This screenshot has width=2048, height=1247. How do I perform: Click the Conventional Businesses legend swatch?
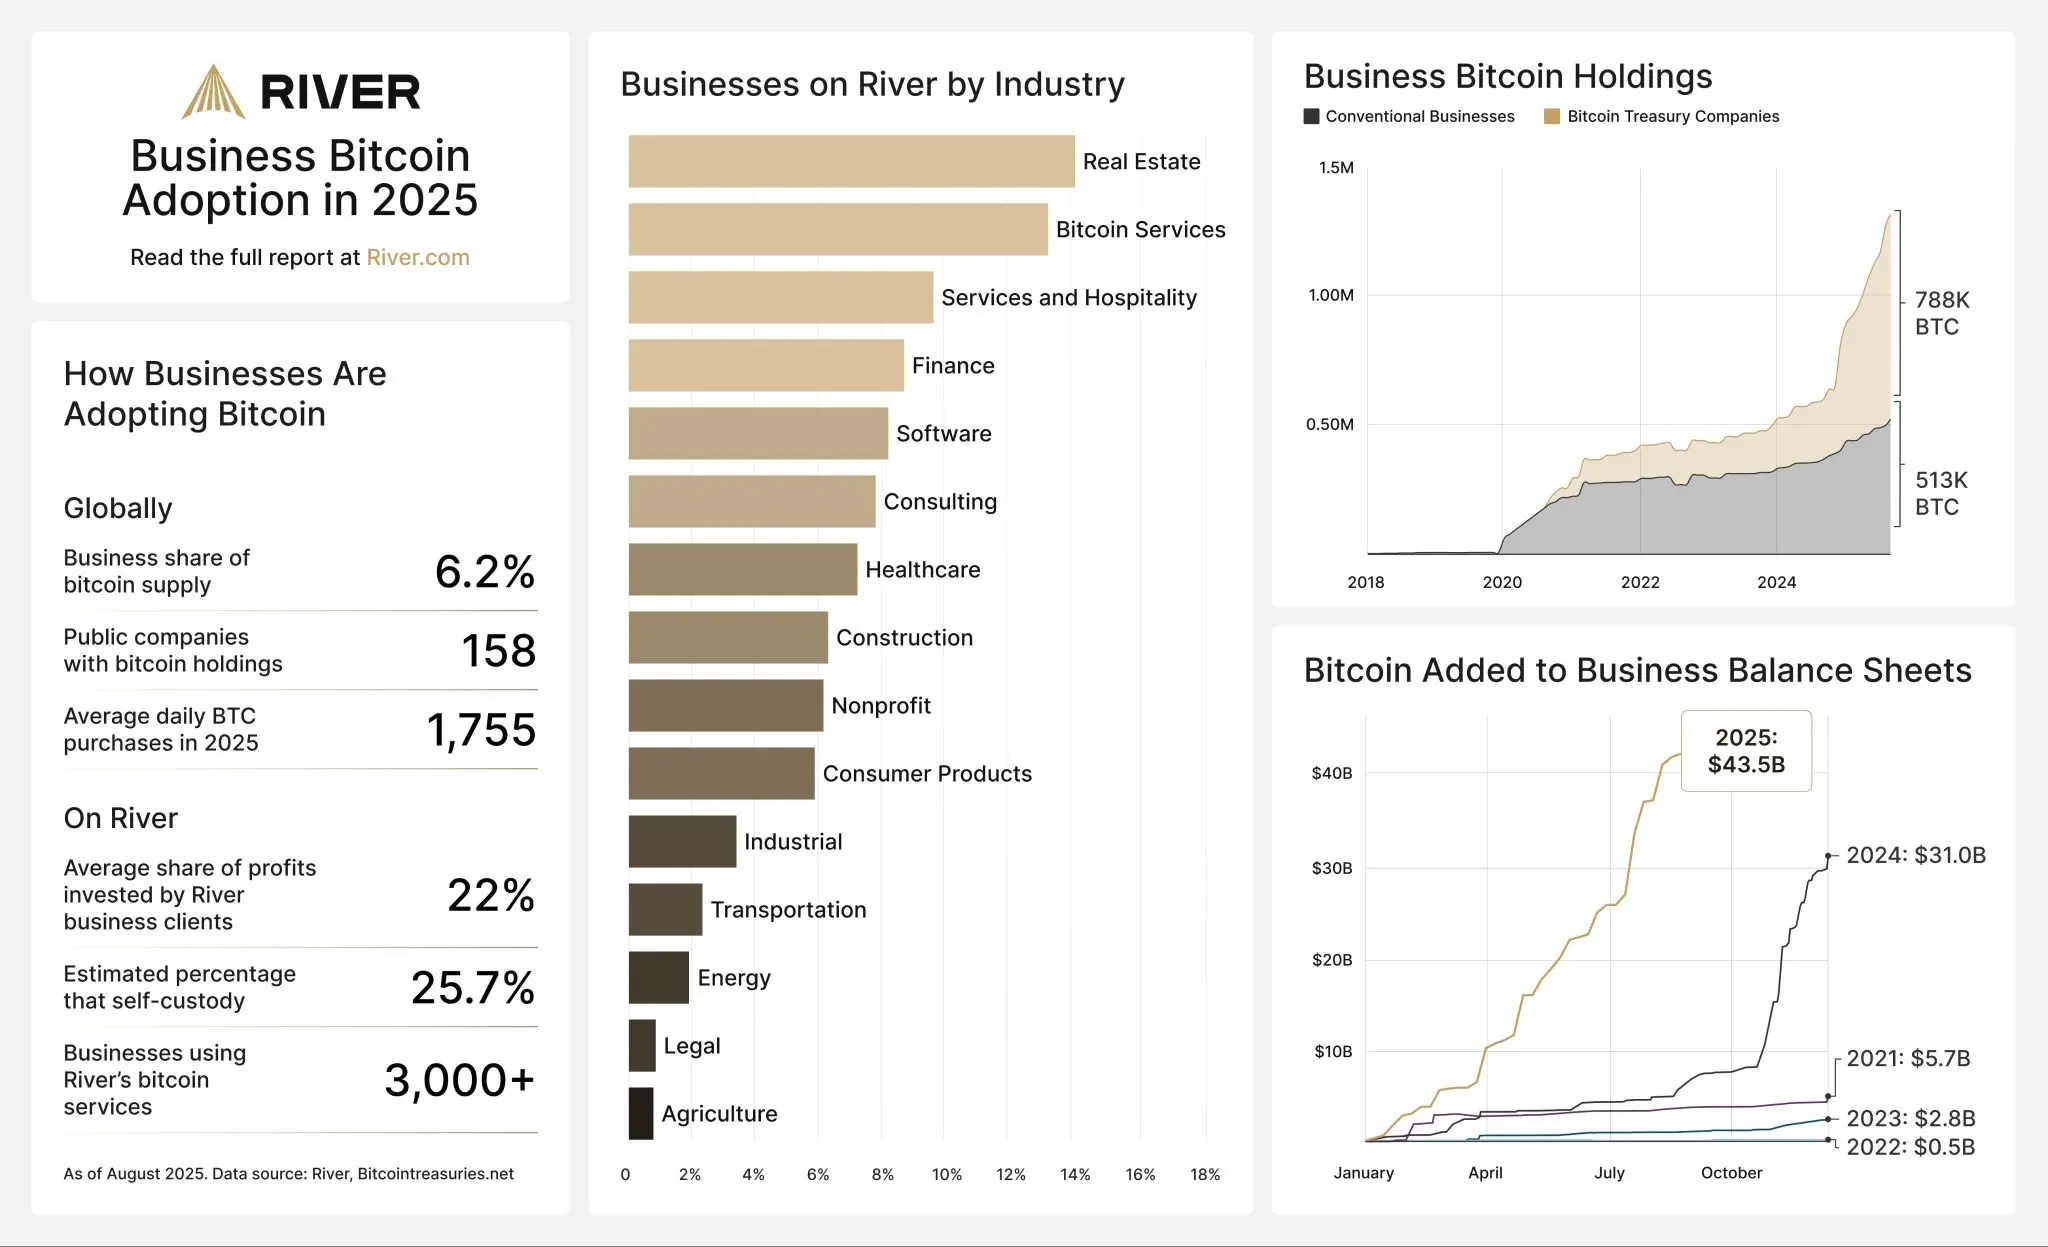[x=1312, y=117]
